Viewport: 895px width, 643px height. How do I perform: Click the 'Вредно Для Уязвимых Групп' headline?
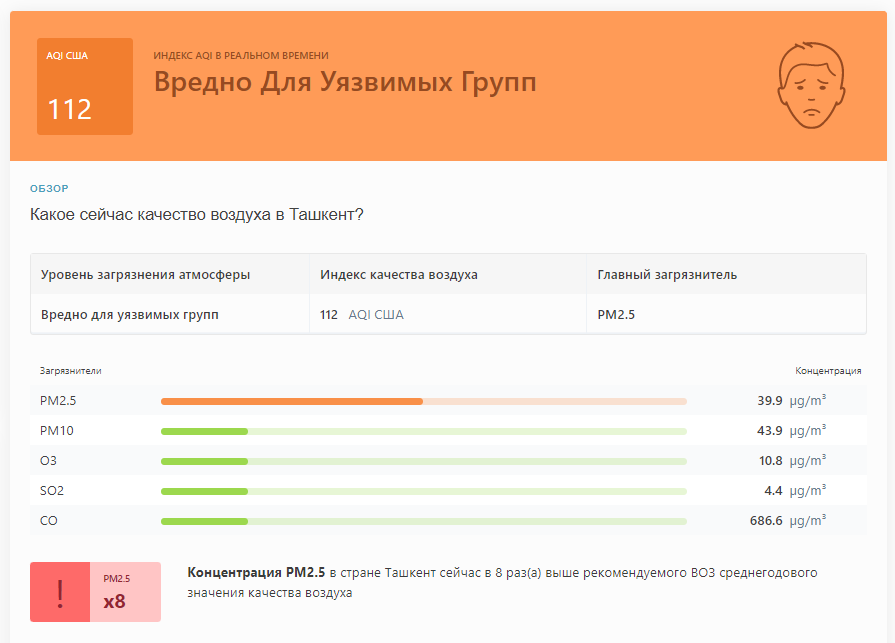tap(345, 82)
